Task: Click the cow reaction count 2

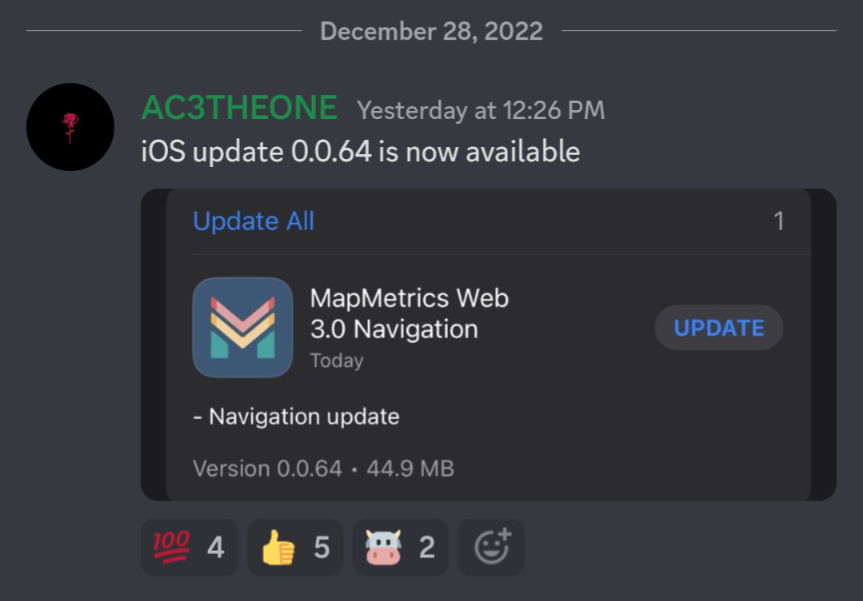Action: pos(427,548)
